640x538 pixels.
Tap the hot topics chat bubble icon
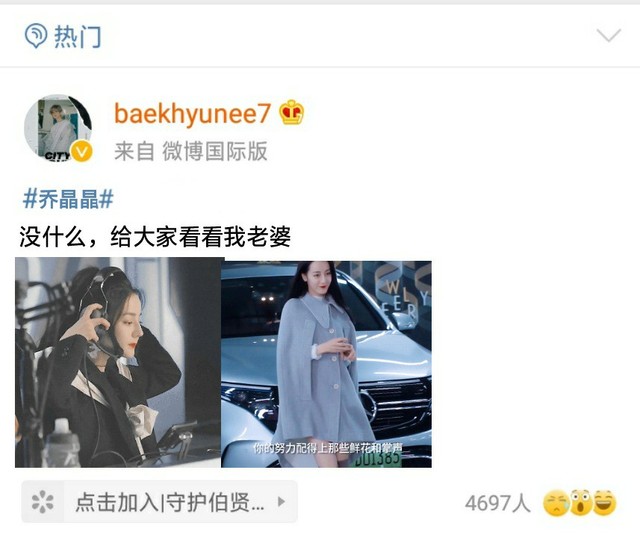click(x=36, y=36)
